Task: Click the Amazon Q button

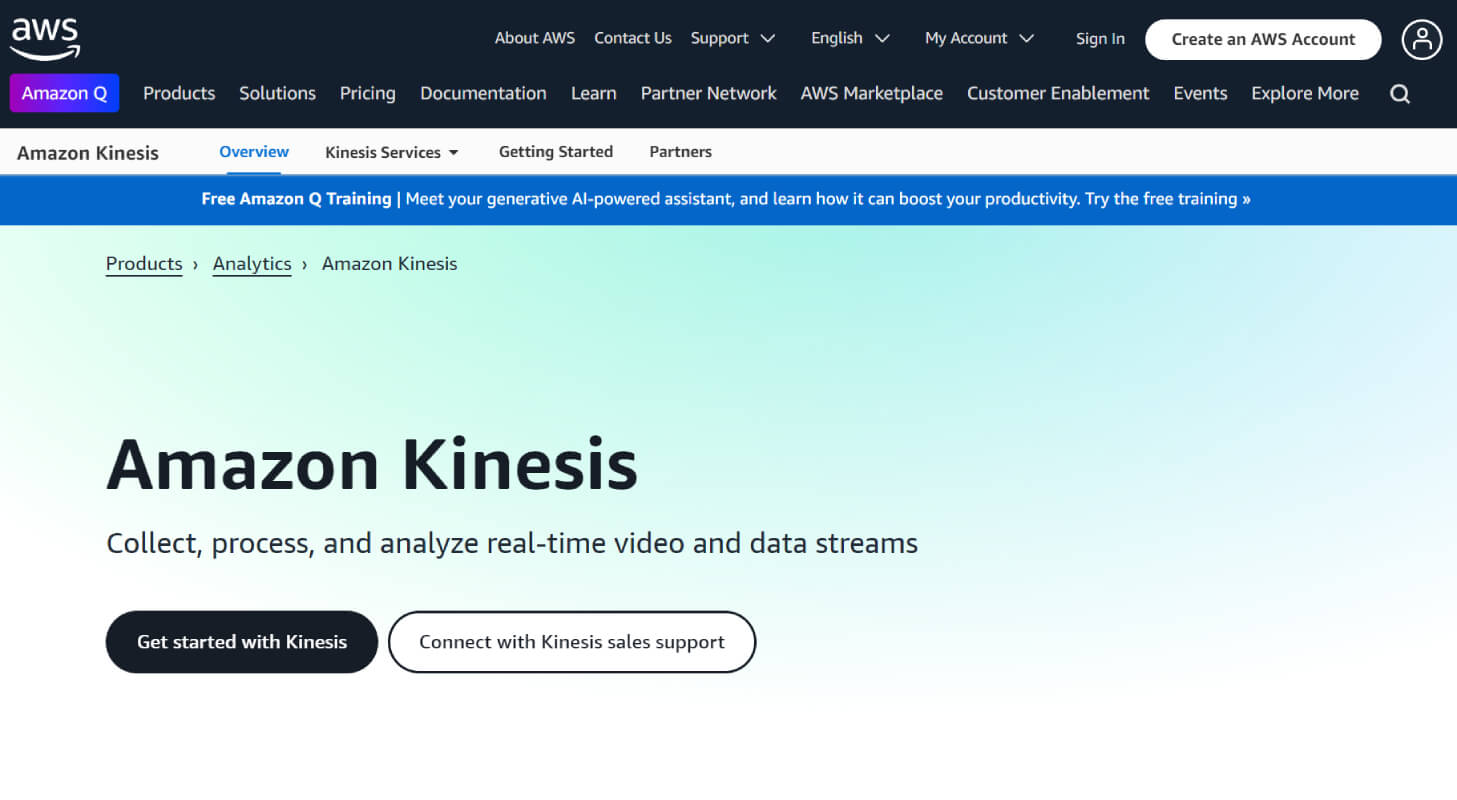Action: coord(64,93)
